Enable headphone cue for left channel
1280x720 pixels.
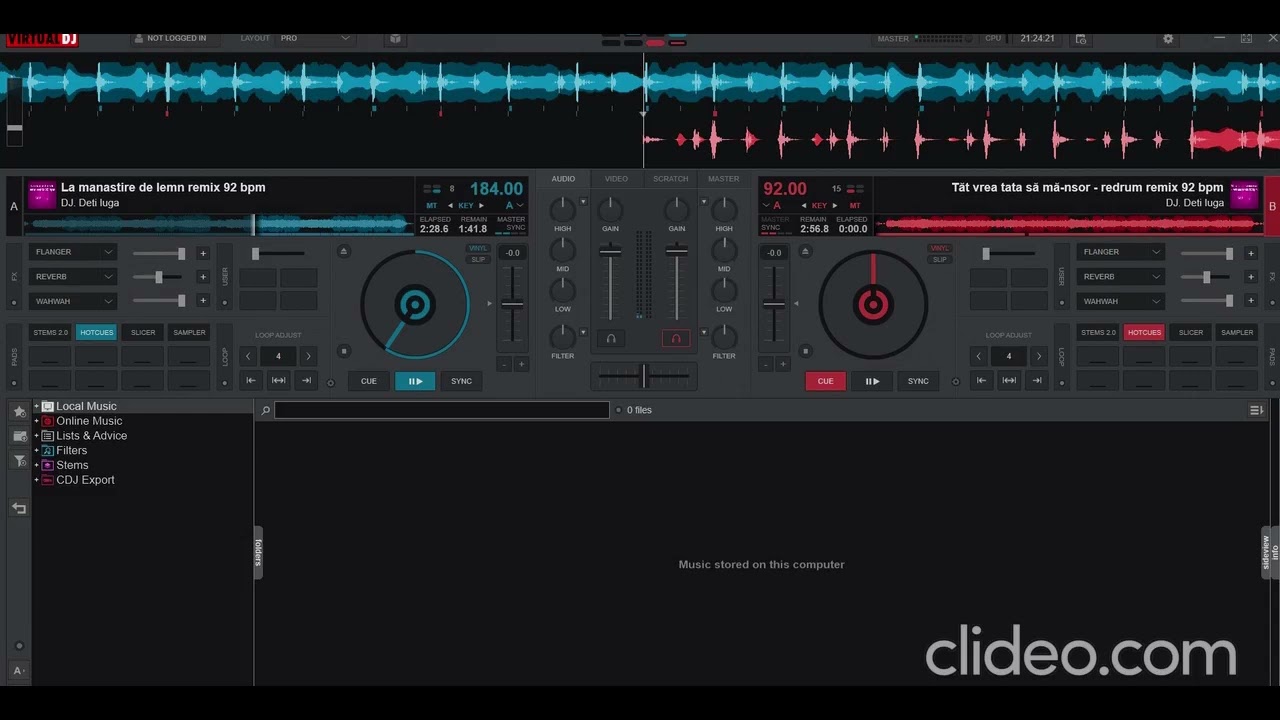pos(610,339)
